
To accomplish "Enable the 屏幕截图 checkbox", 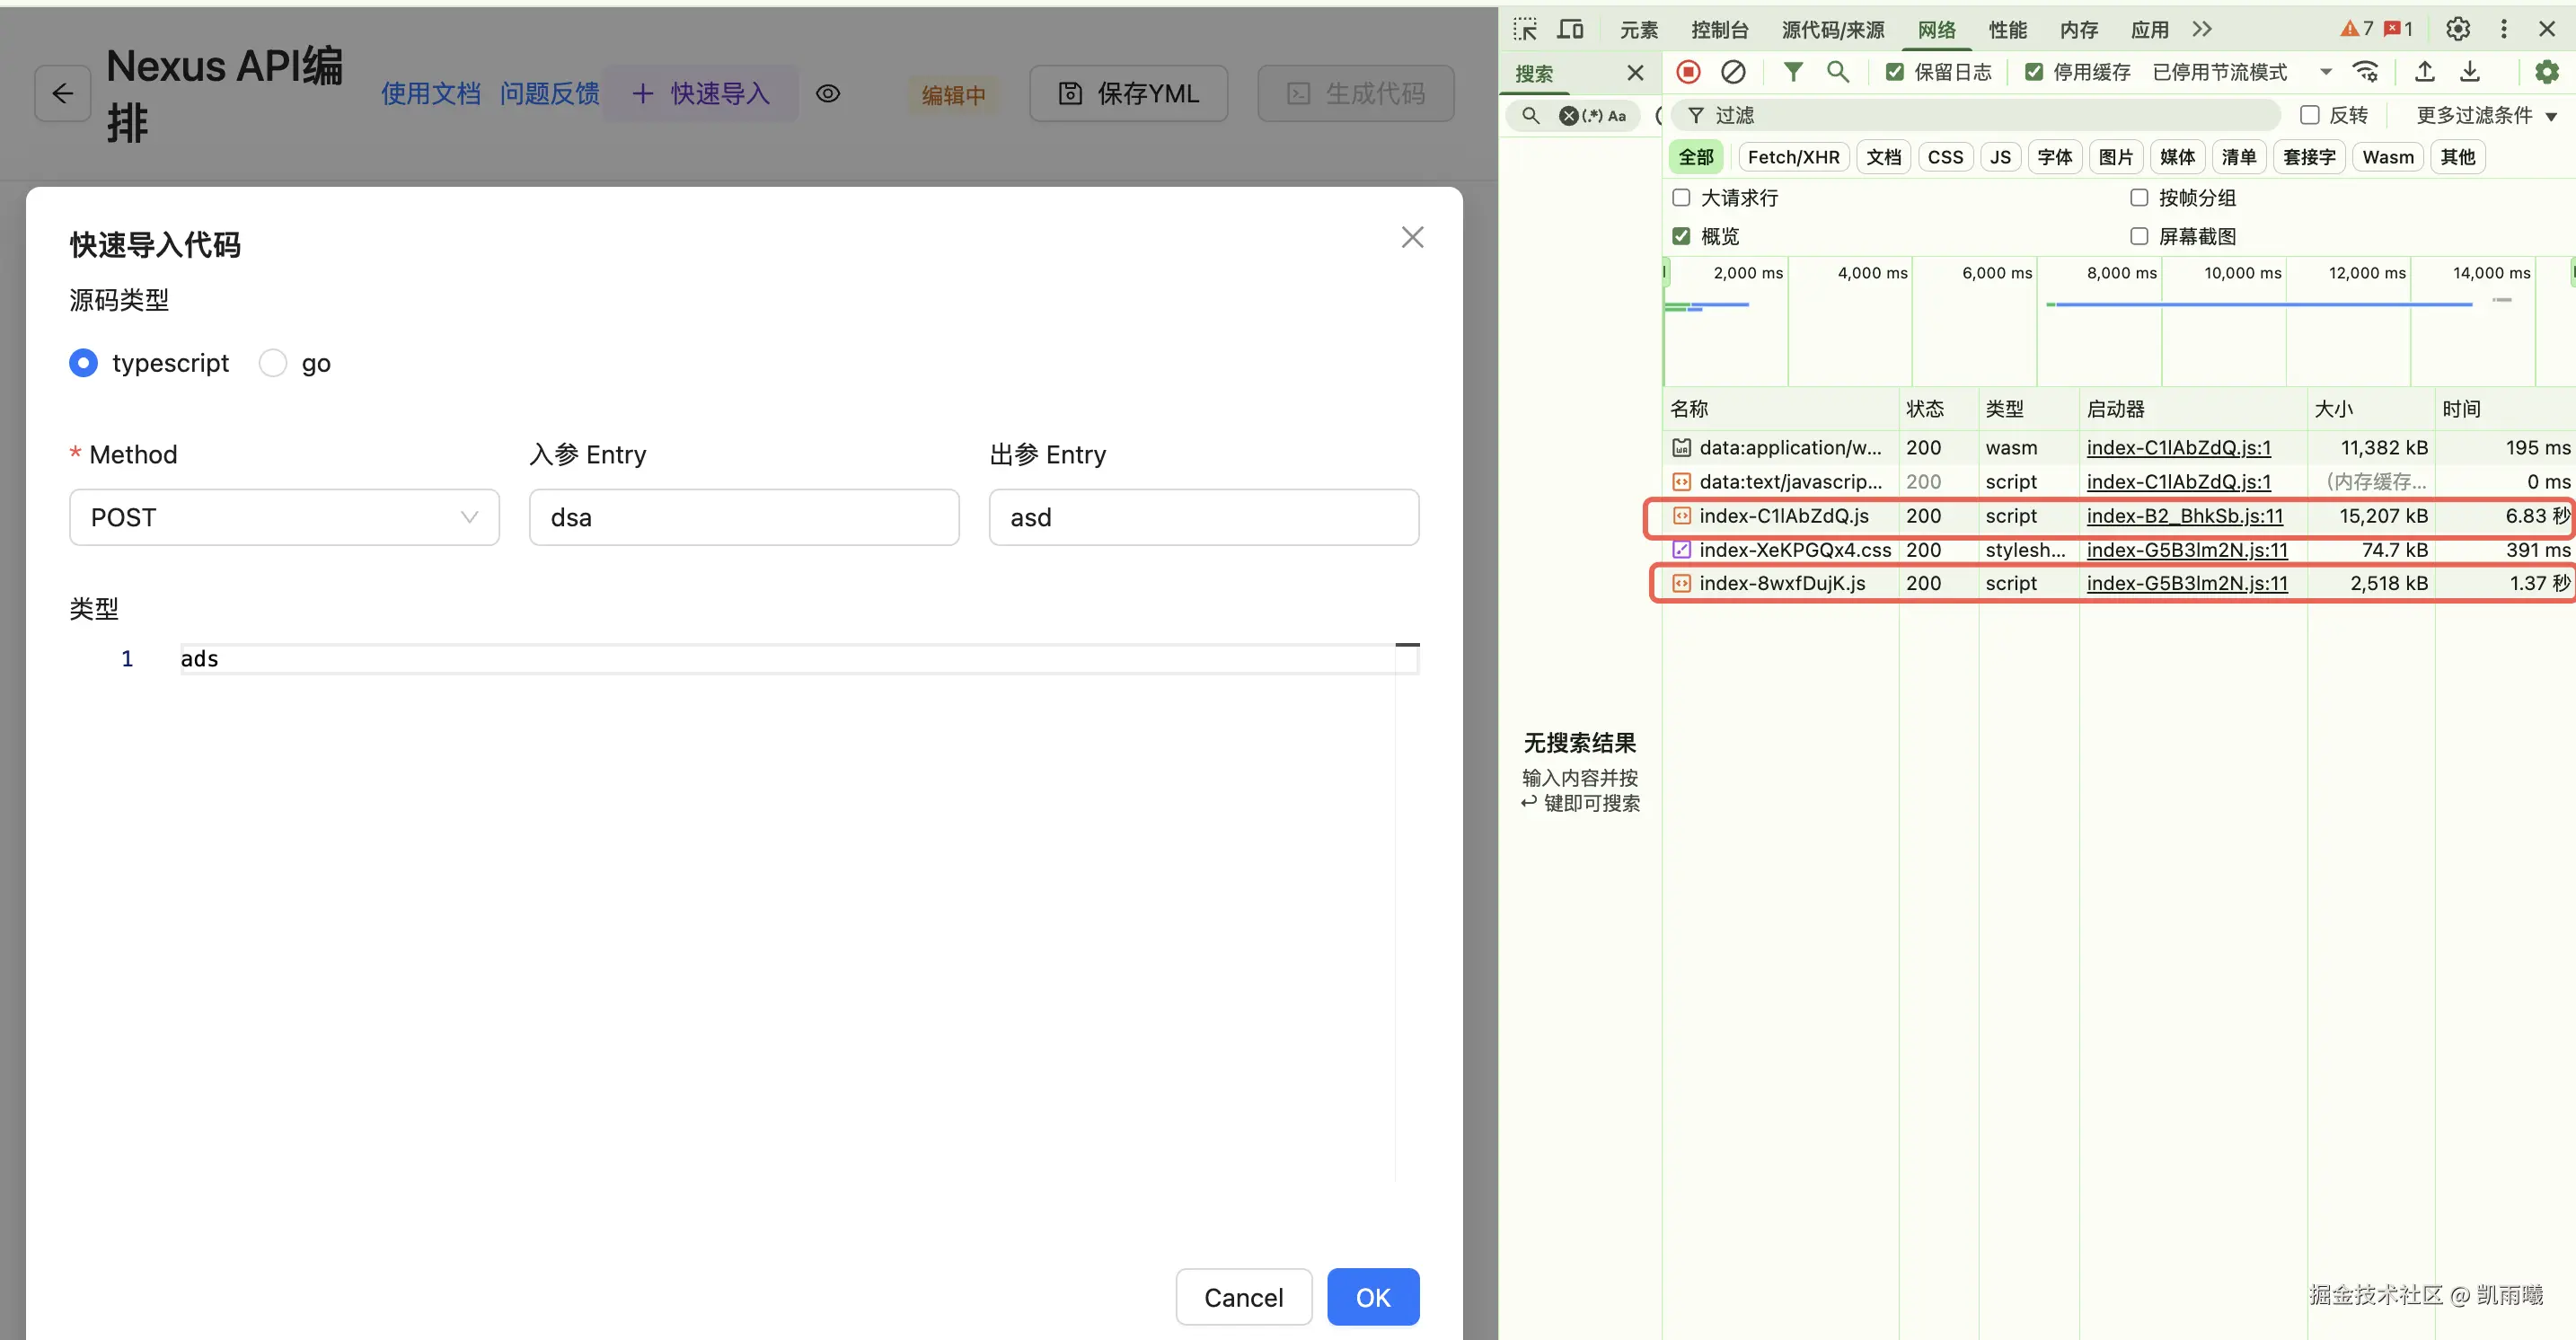I will (x=2139, y=236).
